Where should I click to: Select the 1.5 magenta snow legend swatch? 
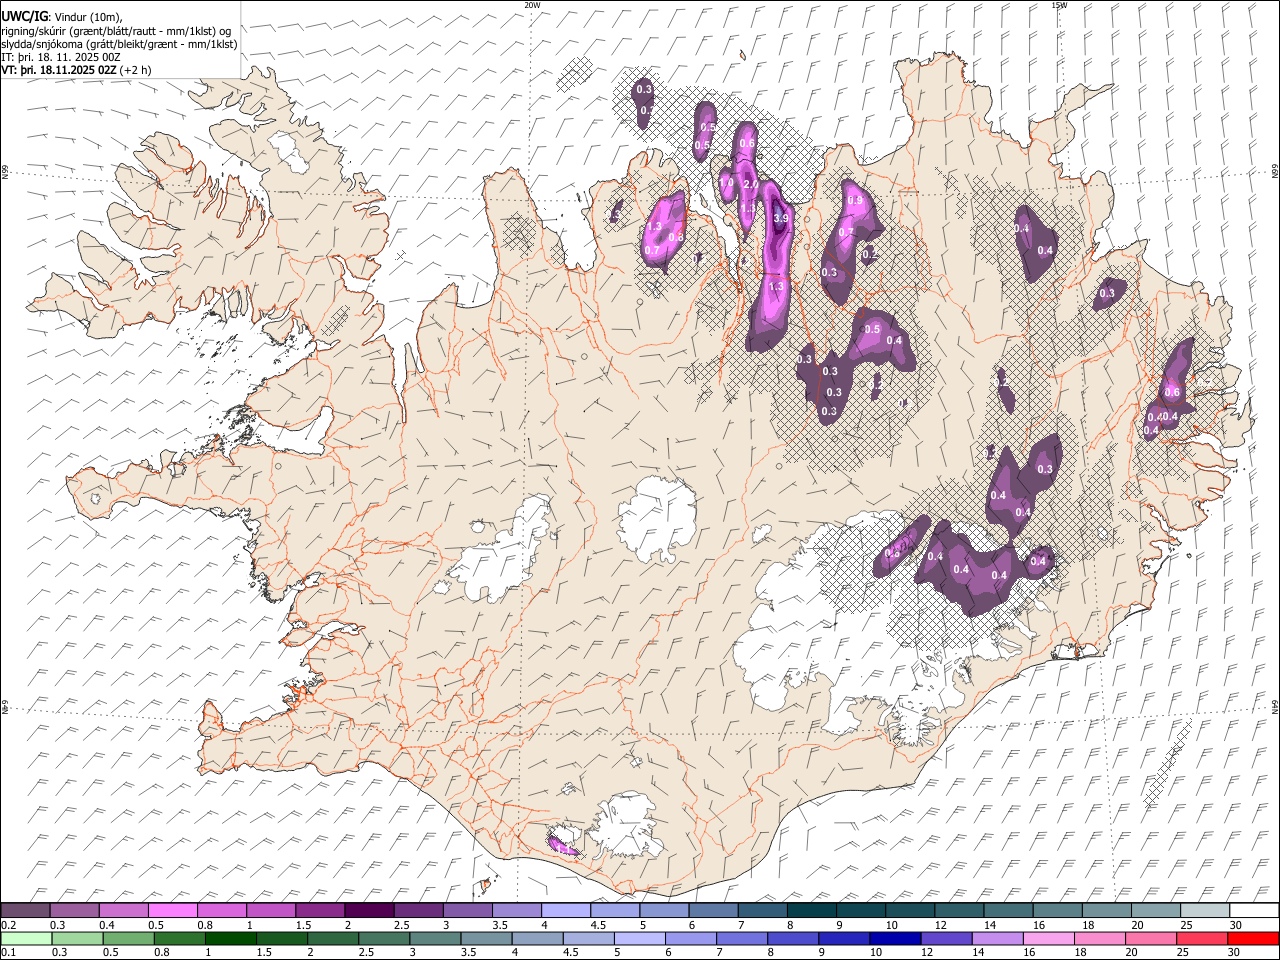(x=319, y=911)
